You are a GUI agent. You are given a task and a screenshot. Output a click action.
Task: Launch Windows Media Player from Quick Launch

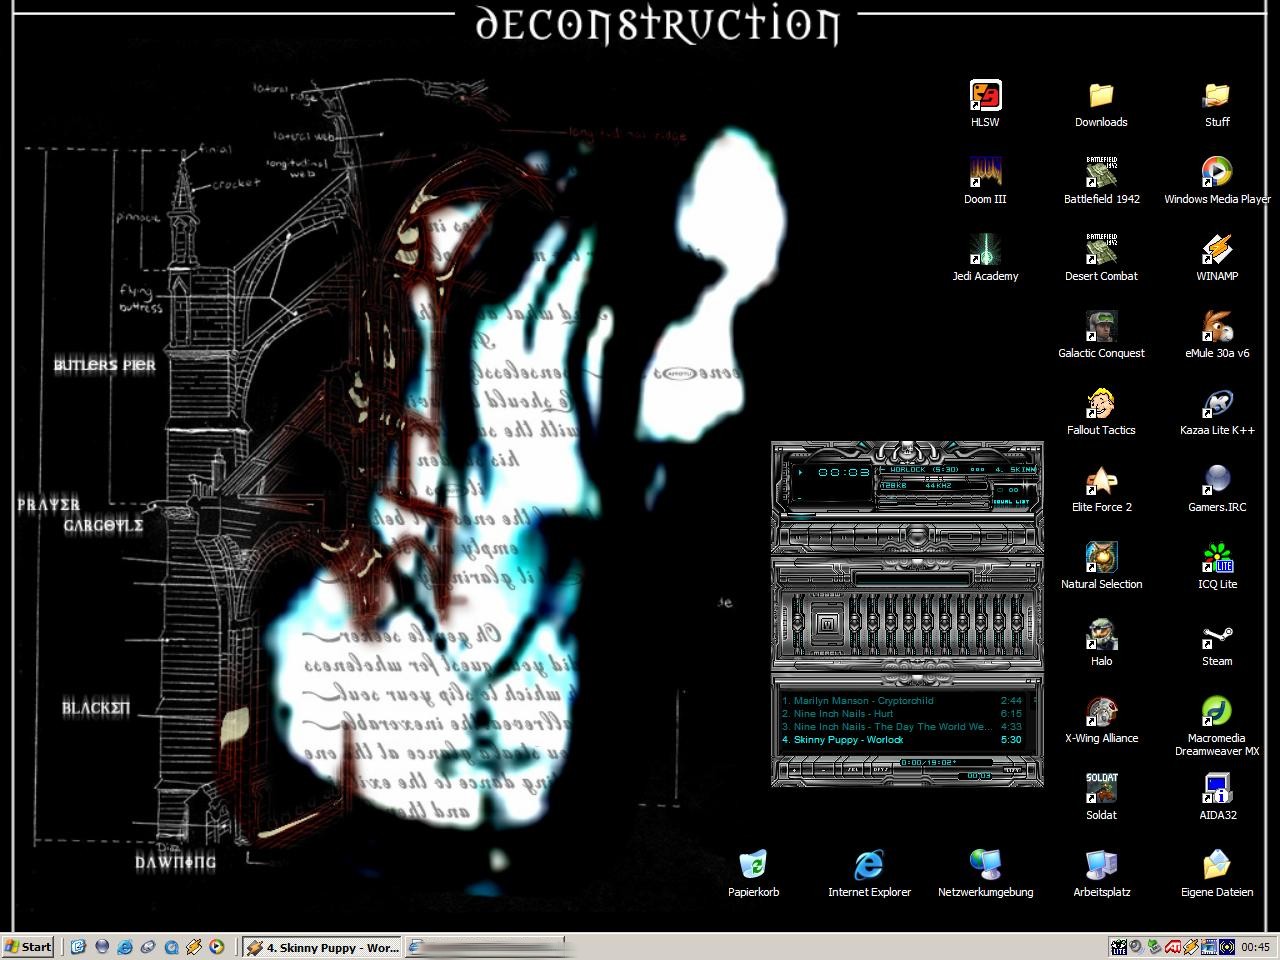pyautogui.click(x=217, y=946)
